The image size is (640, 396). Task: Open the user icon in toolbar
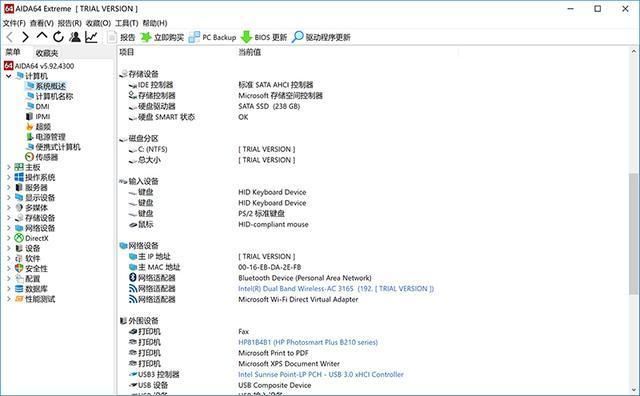pyautogui.click(x=75, y=37)
